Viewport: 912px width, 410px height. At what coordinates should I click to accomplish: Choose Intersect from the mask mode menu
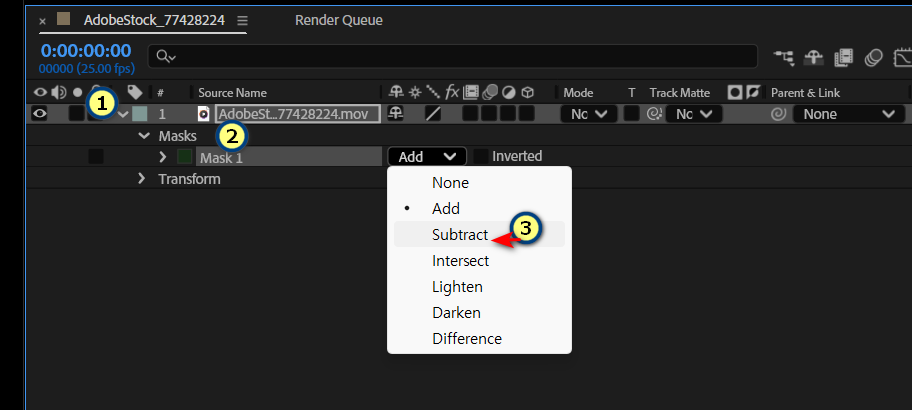[479, 261]
